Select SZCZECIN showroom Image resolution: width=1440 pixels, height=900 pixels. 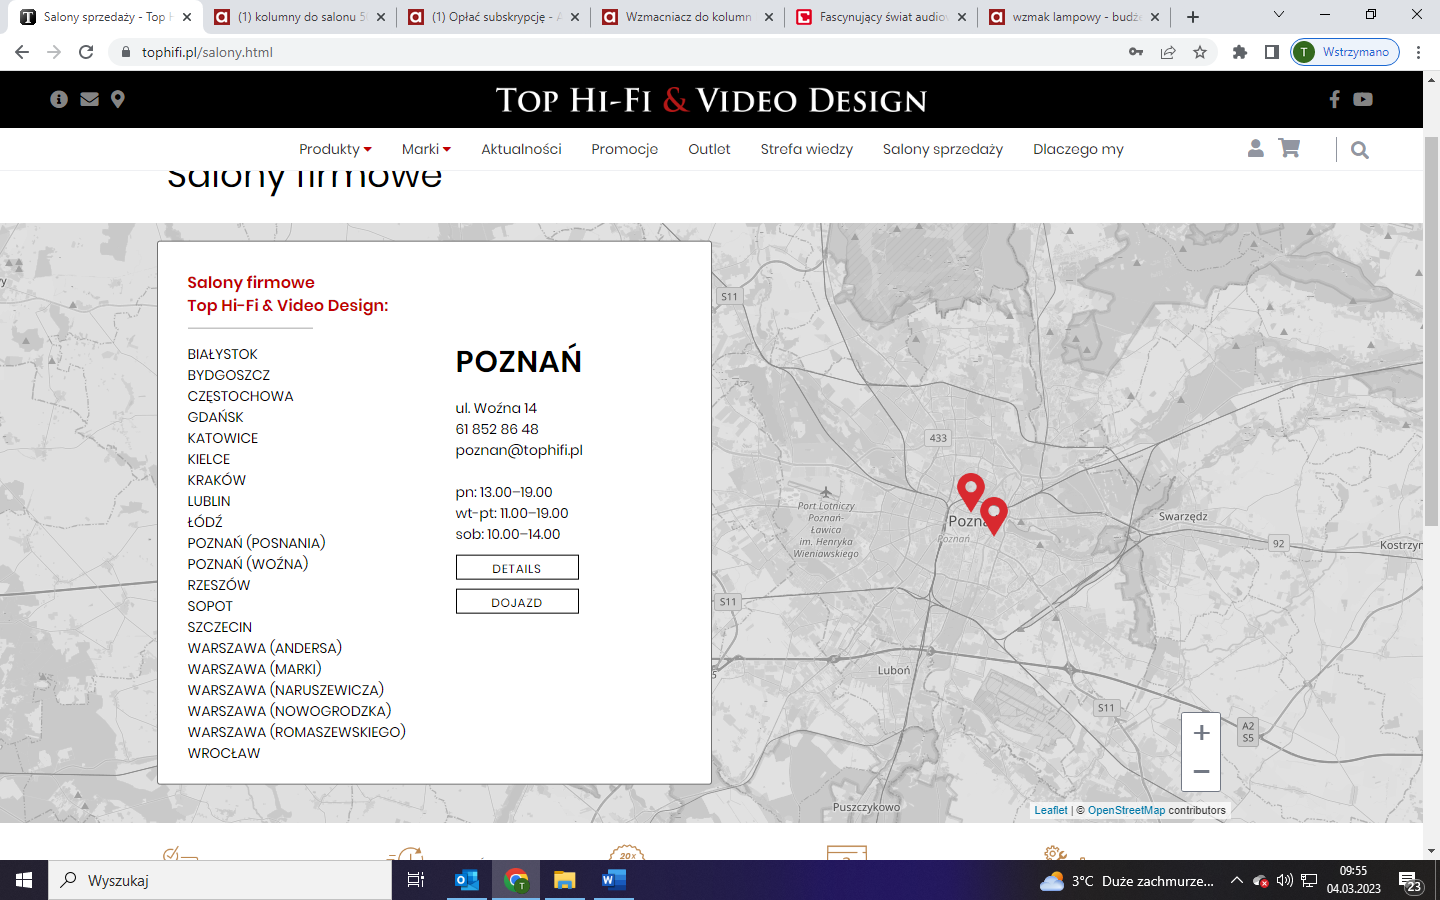tap(219, 627)
